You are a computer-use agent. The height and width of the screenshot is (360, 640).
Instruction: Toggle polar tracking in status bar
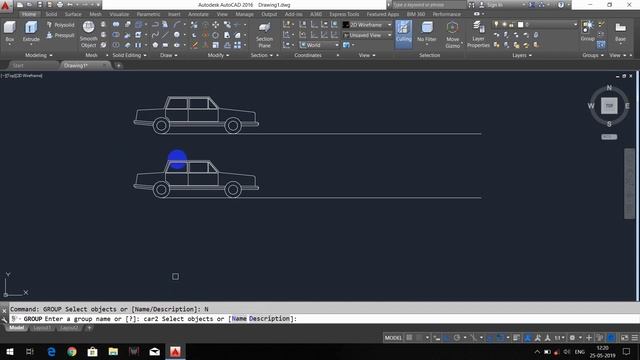pos(457,338)
